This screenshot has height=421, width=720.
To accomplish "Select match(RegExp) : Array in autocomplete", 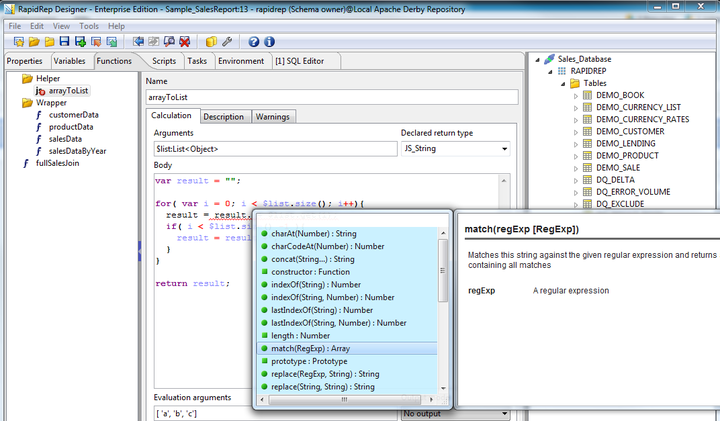I will 348,348.
